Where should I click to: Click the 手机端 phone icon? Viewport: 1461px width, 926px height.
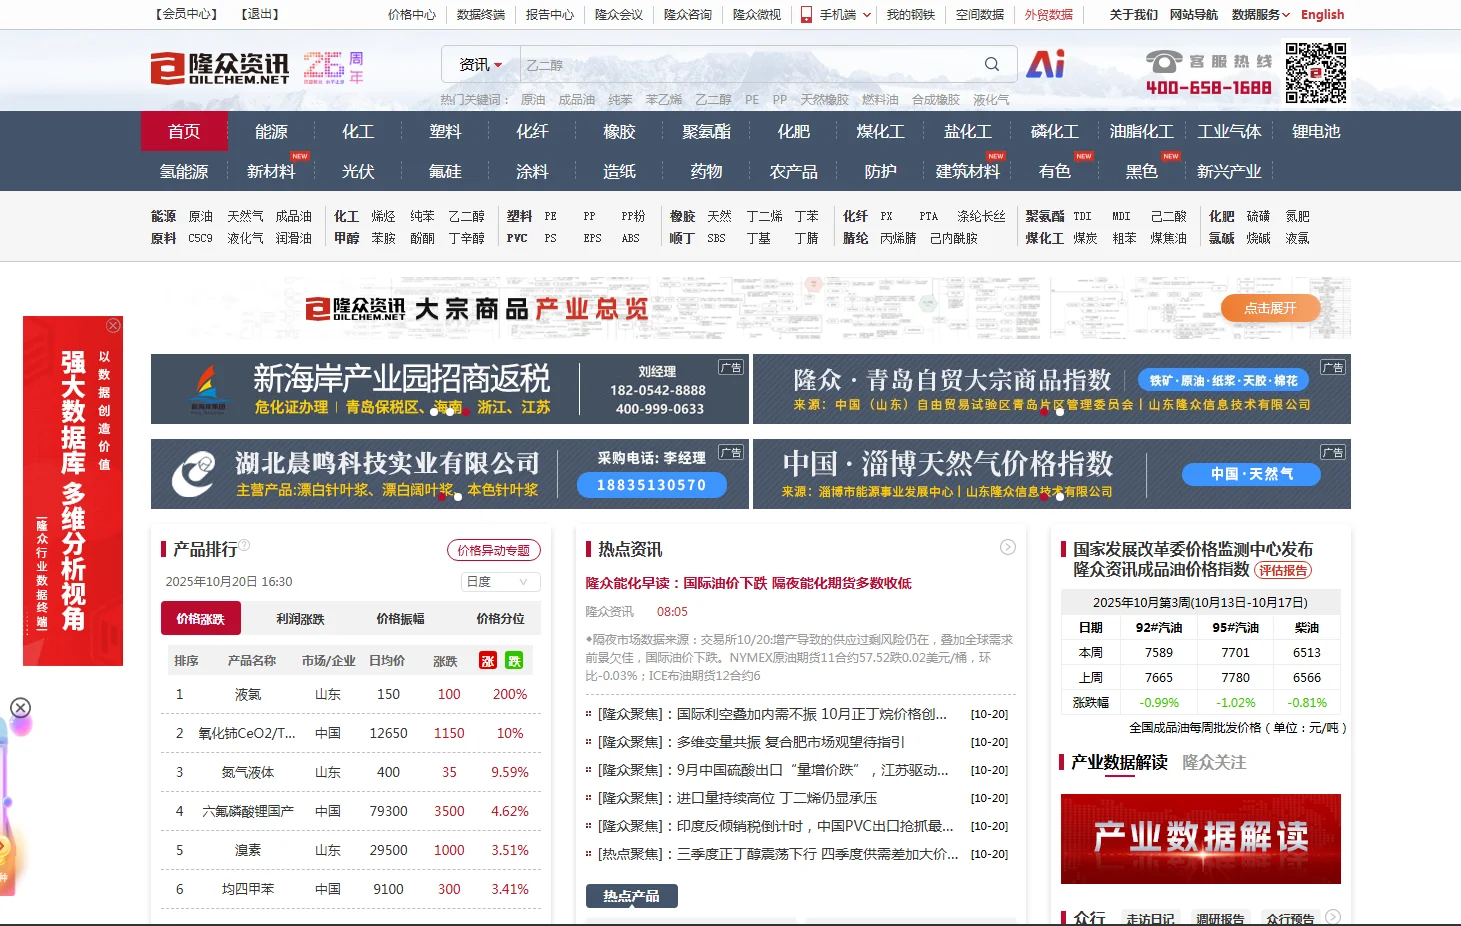click(x=806, y=14)
